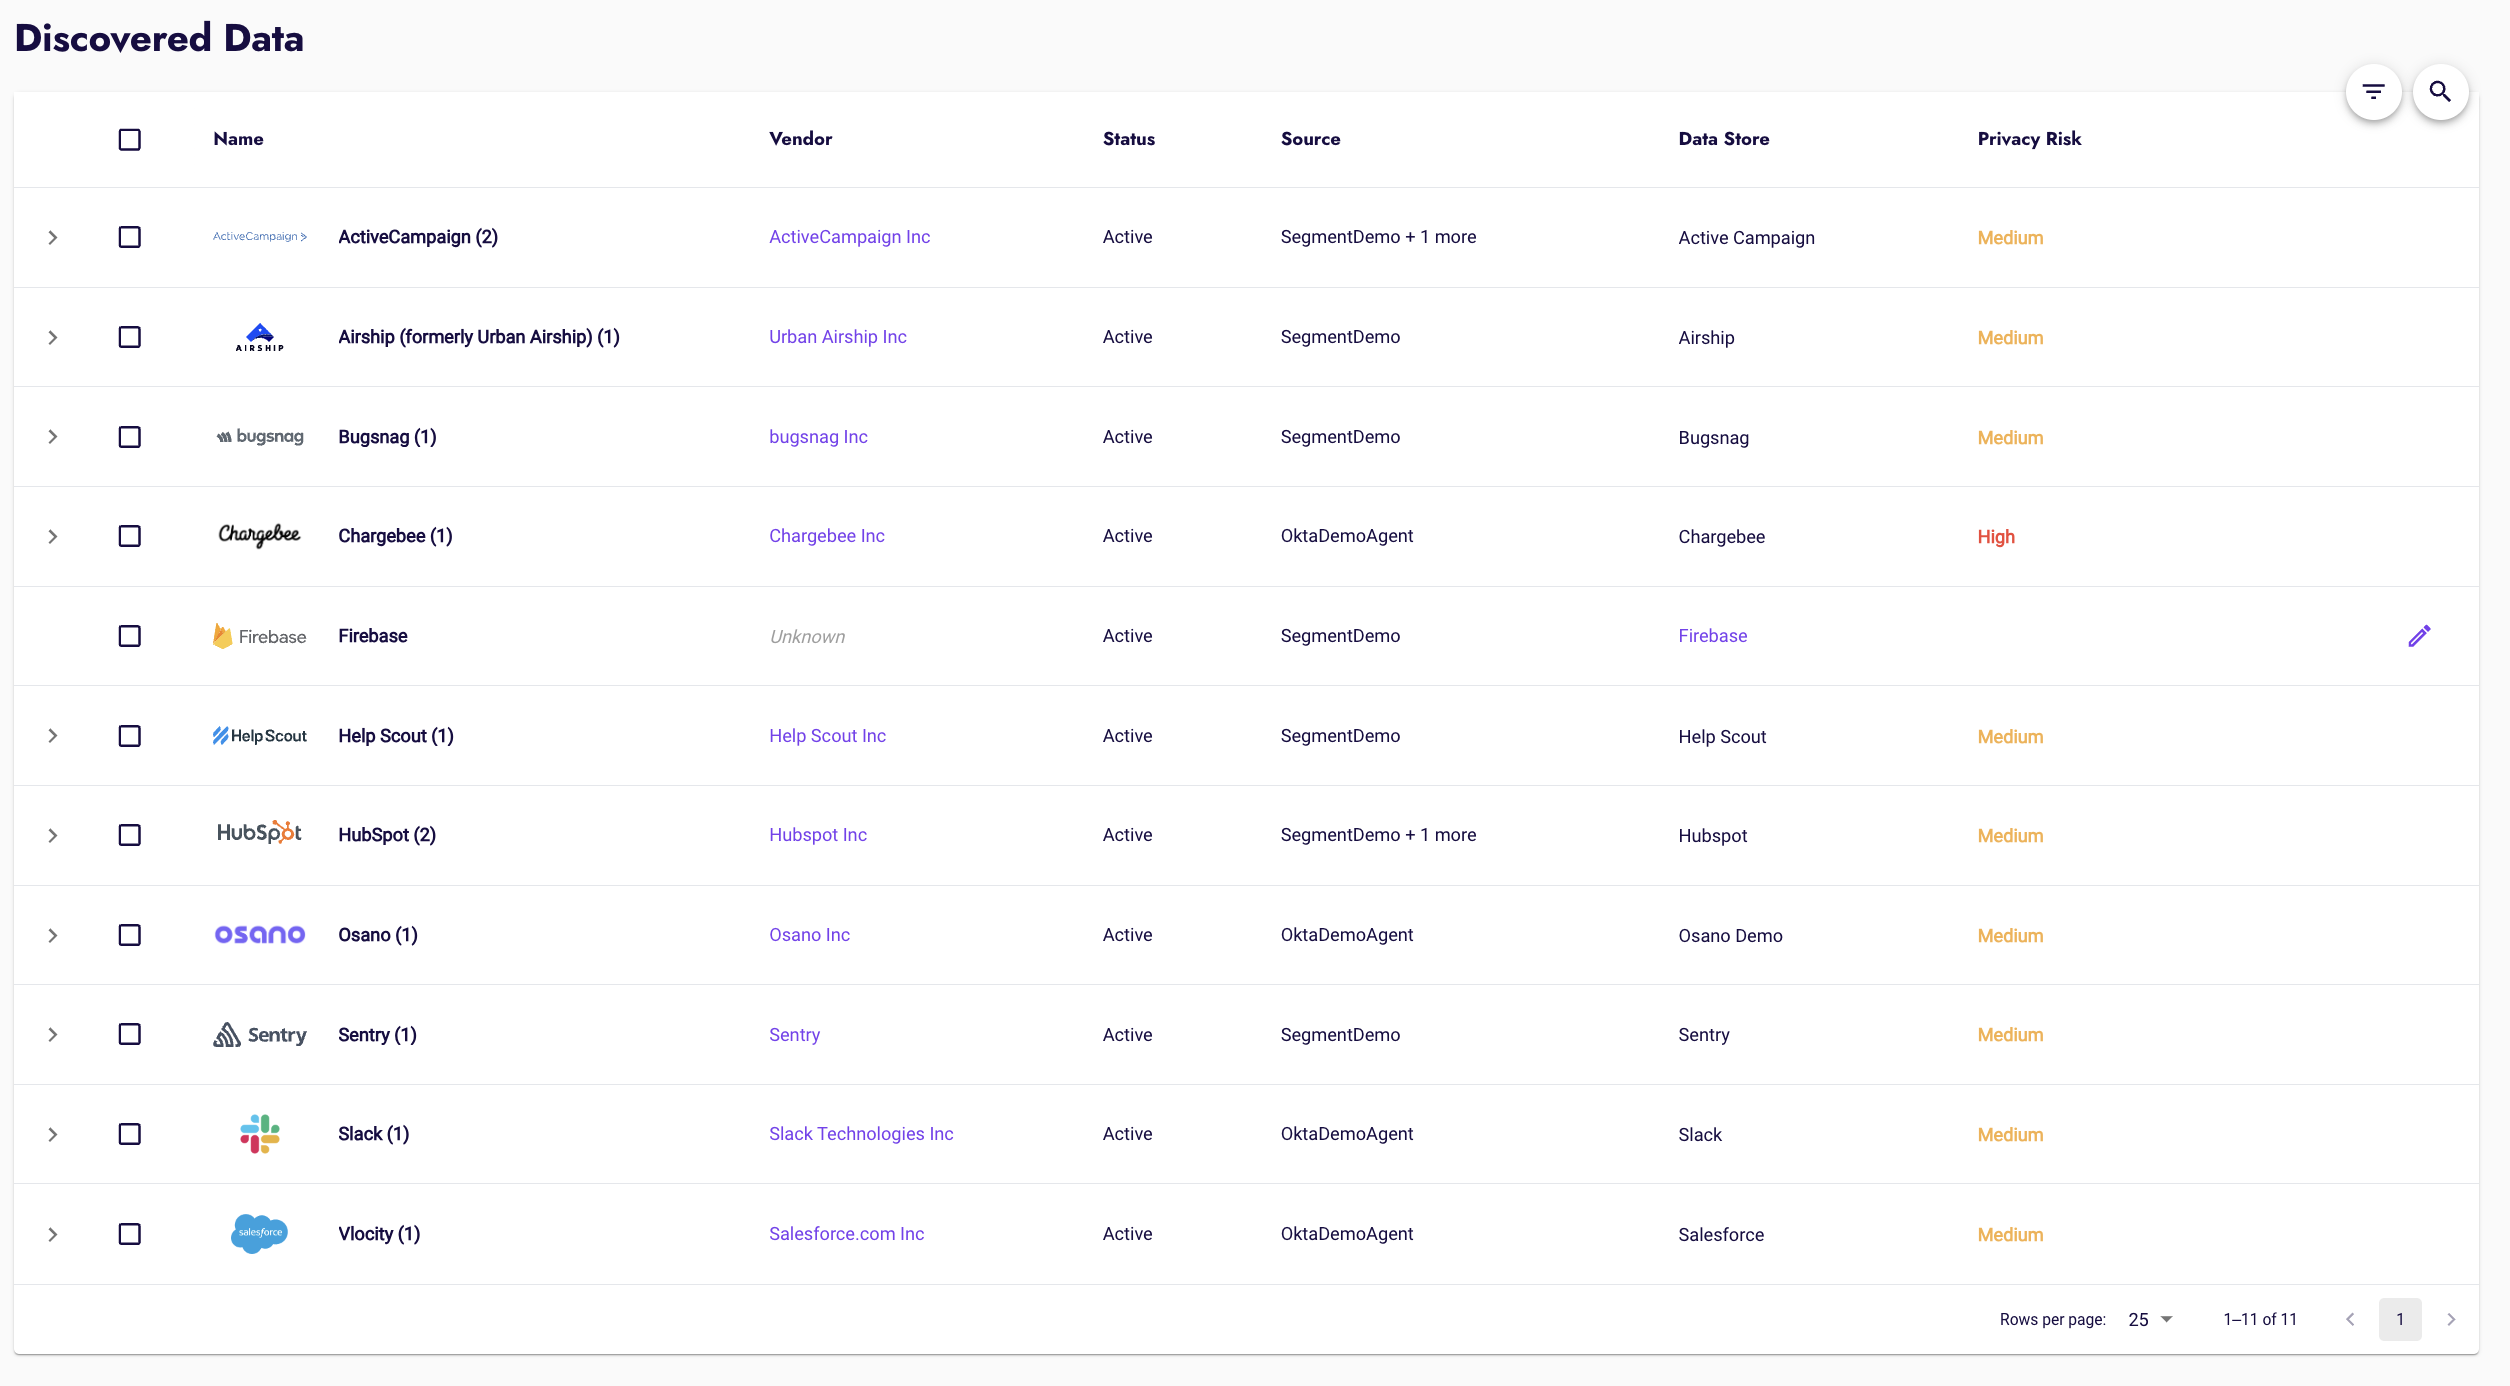Open Hubspot Inc vendor link

click(818, 835)
